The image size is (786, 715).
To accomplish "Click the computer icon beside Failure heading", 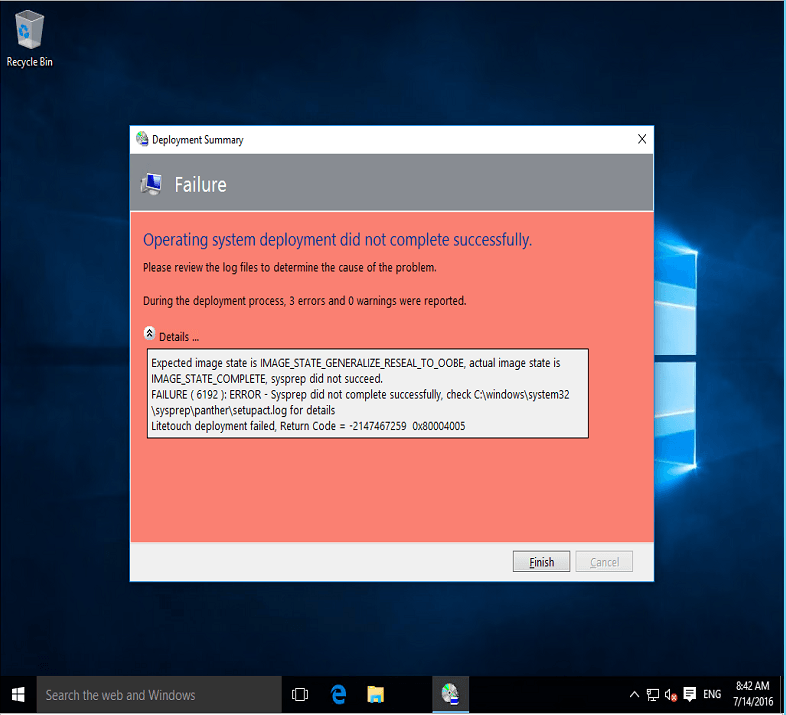I will (x=151, y=184).
